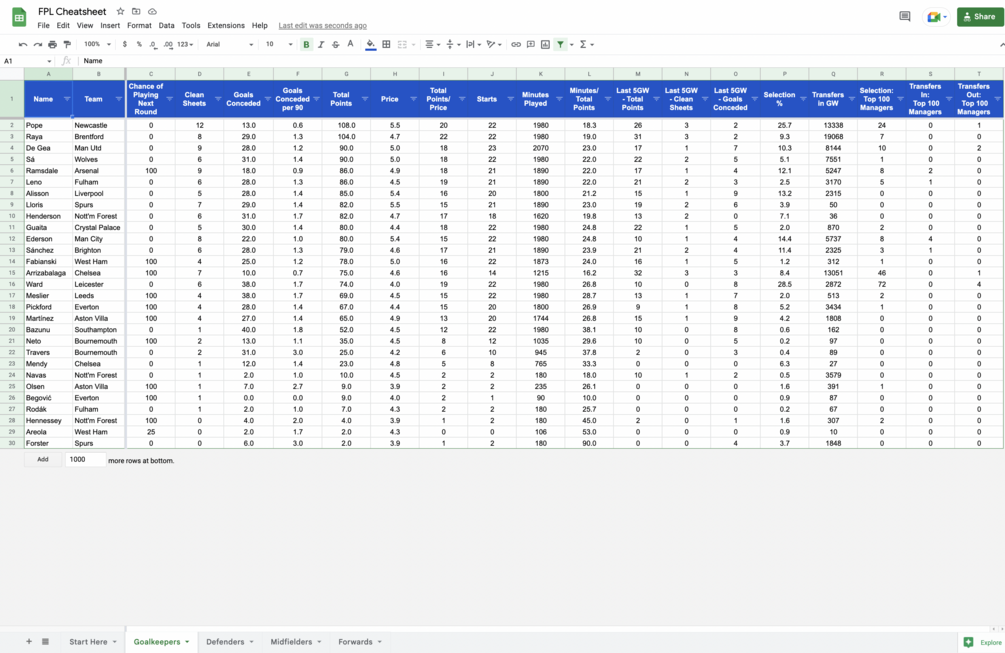Open text color picker
This screenshot has width=1005, height=653.
(350, 44)
